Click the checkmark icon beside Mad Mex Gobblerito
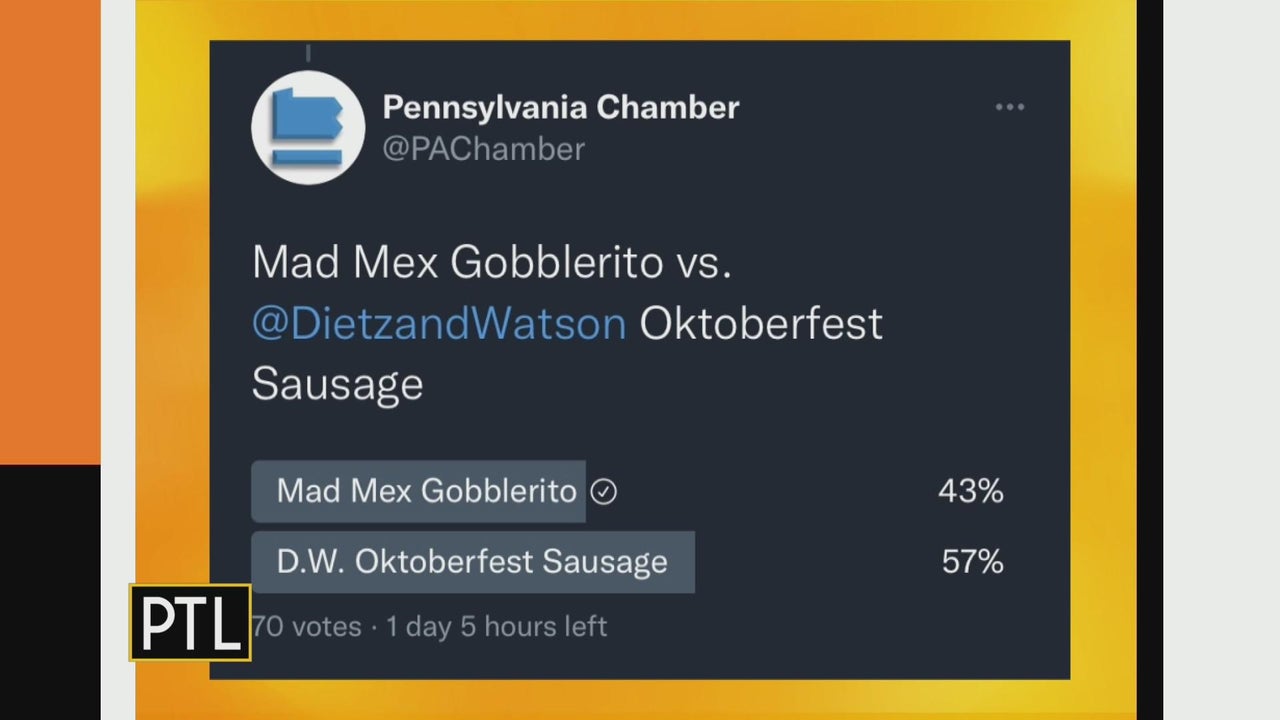The height and width of the screenshot is (720, 1280). tap(603, 491)
